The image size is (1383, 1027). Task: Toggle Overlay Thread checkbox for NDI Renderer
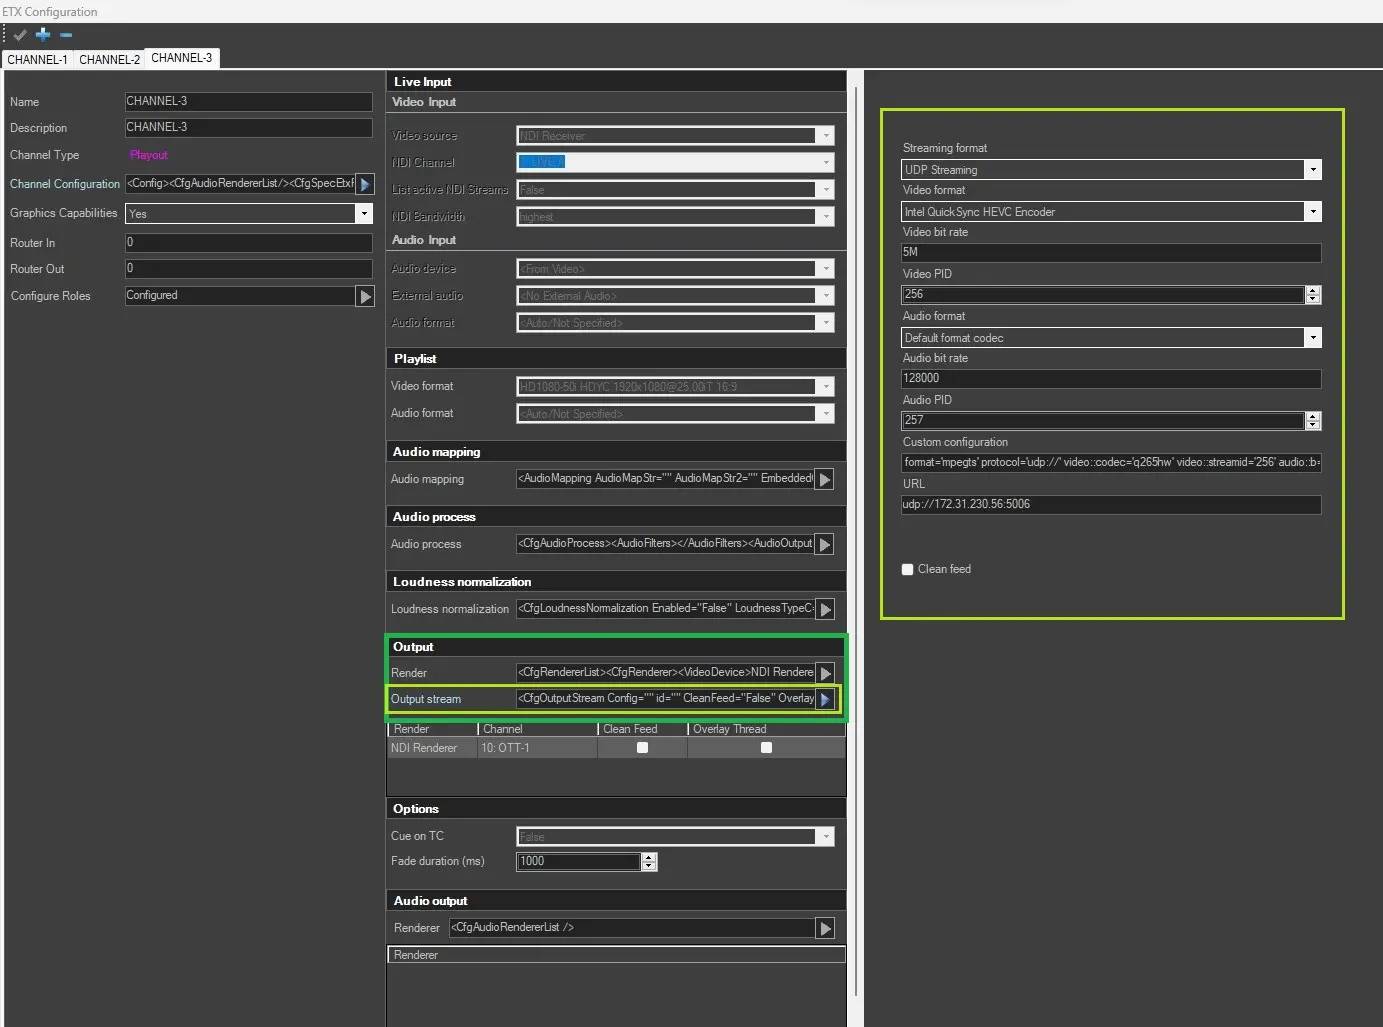(766, 748)
